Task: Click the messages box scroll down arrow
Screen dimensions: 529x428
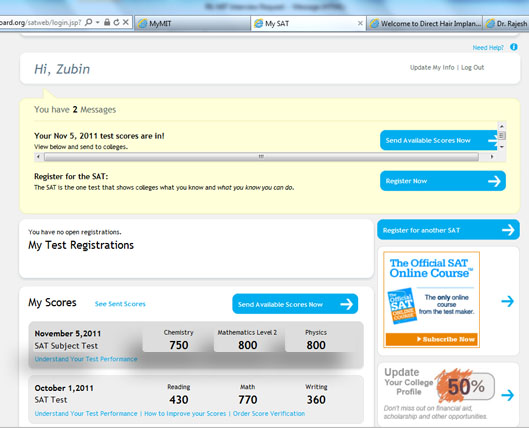Action: tap(502, 147)
